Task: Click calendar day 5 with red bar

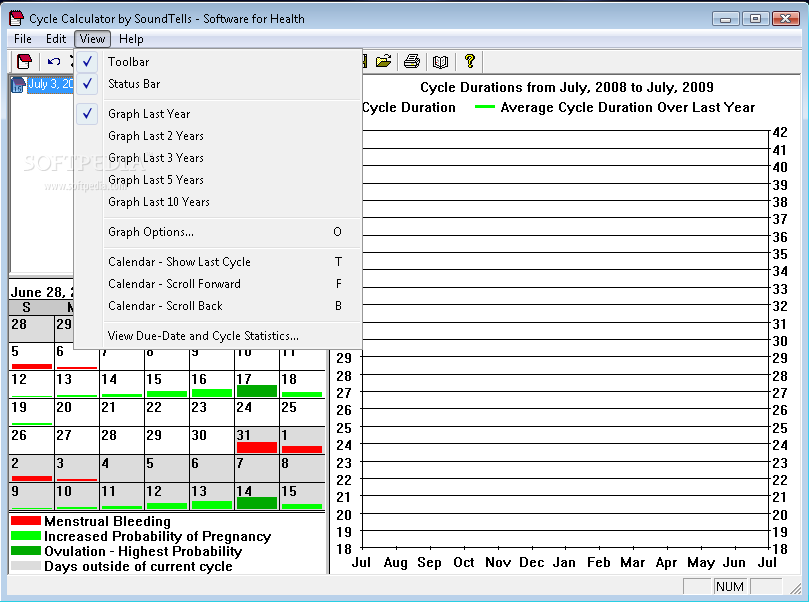Action: coord(31,356)
